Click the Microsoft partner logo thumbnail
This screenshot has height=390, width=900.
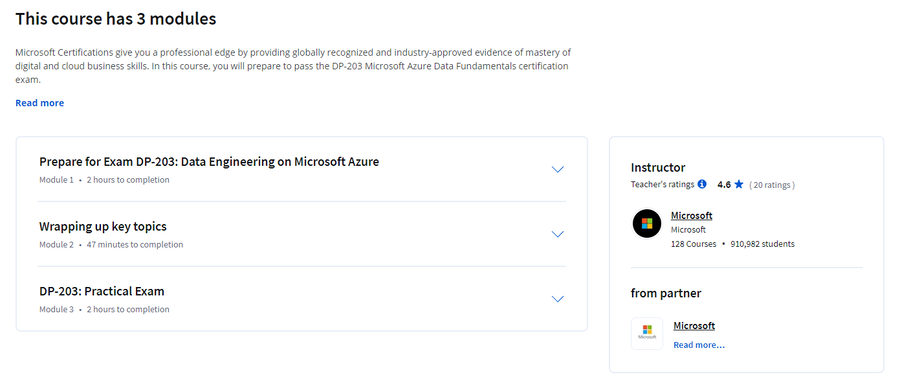click(x=647, y=333)
